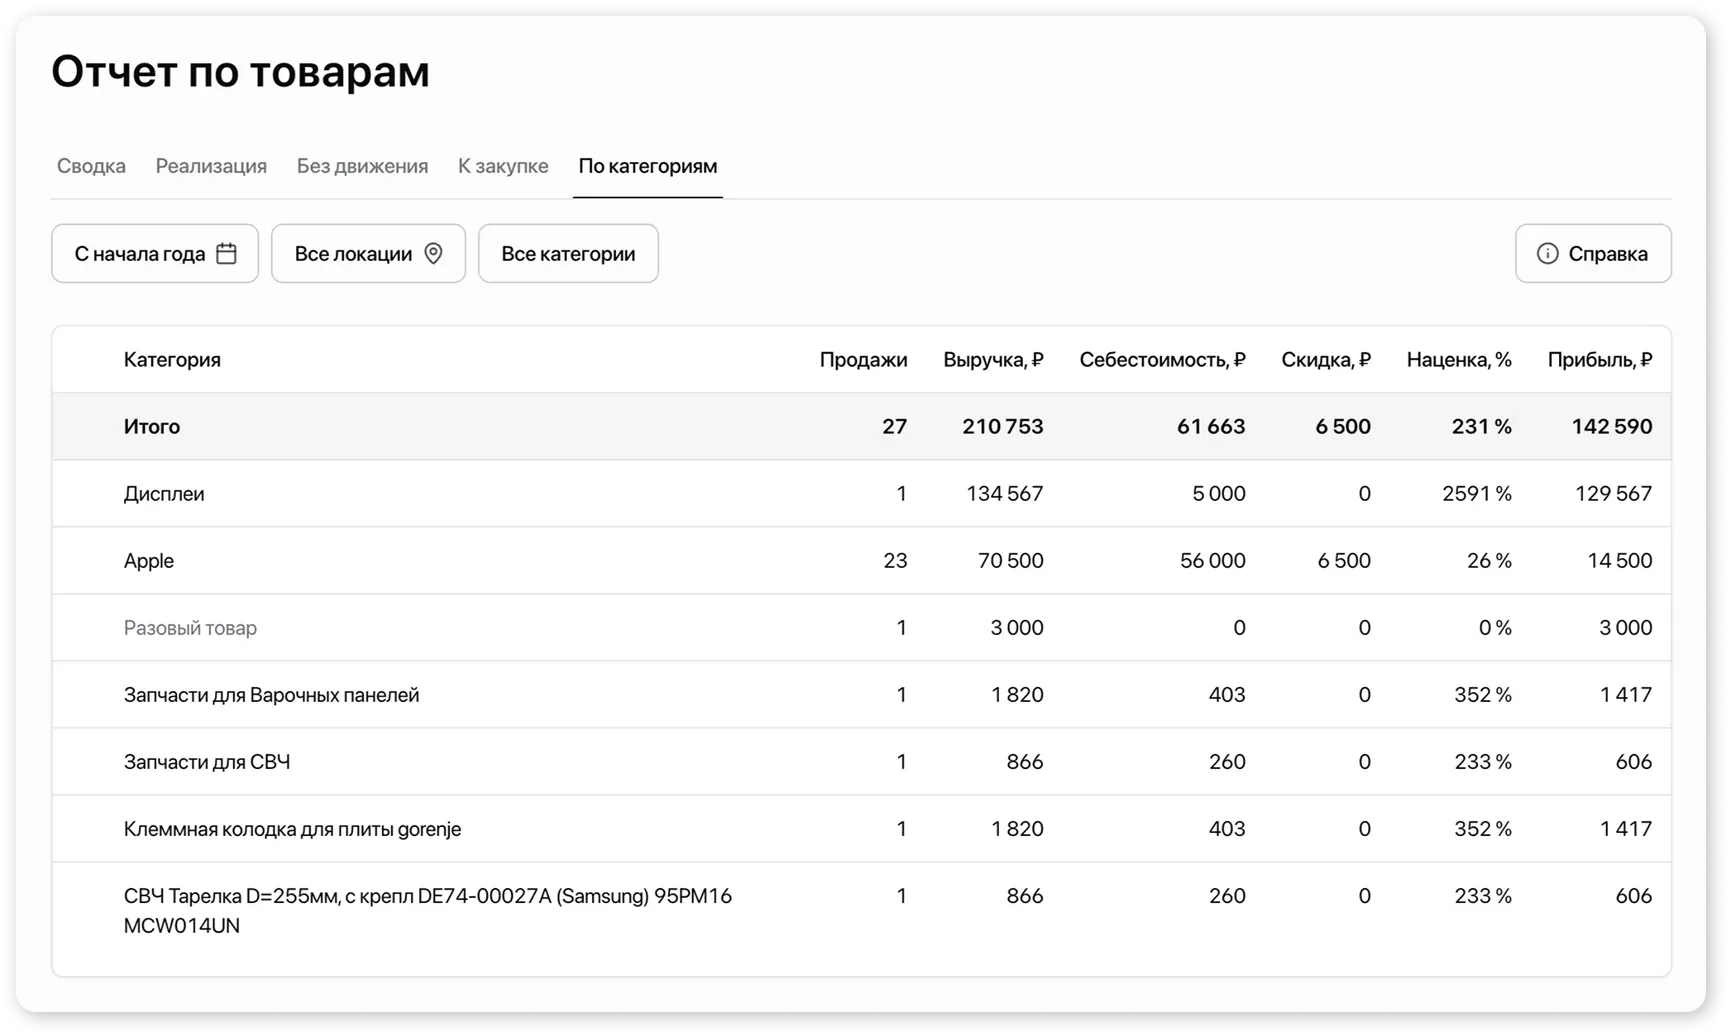Screen dimensions: 1736x1036
Task: Open the Дисплеи category row
Action: [164, 494]
